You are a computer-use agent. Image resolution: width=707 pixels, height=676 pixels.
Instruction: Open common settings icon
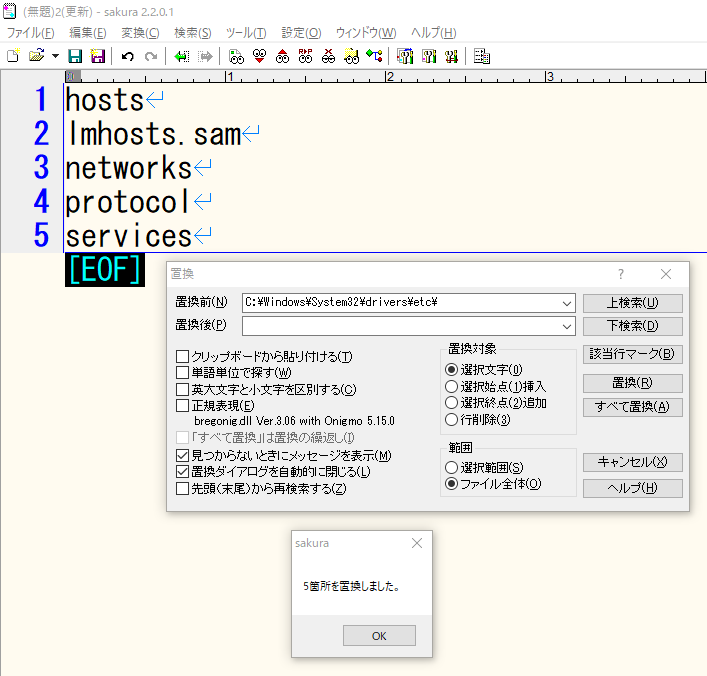point(451,56)
